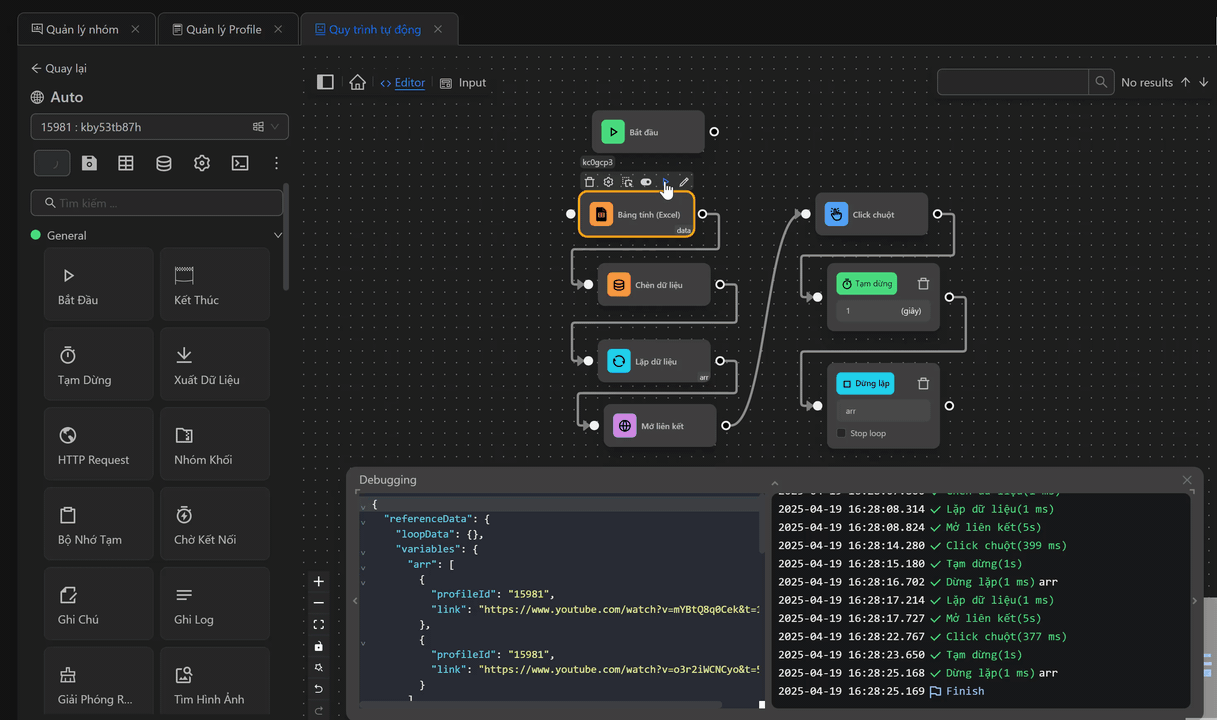
Task: Click the lock canvas control icon
Action: [319, 646]
